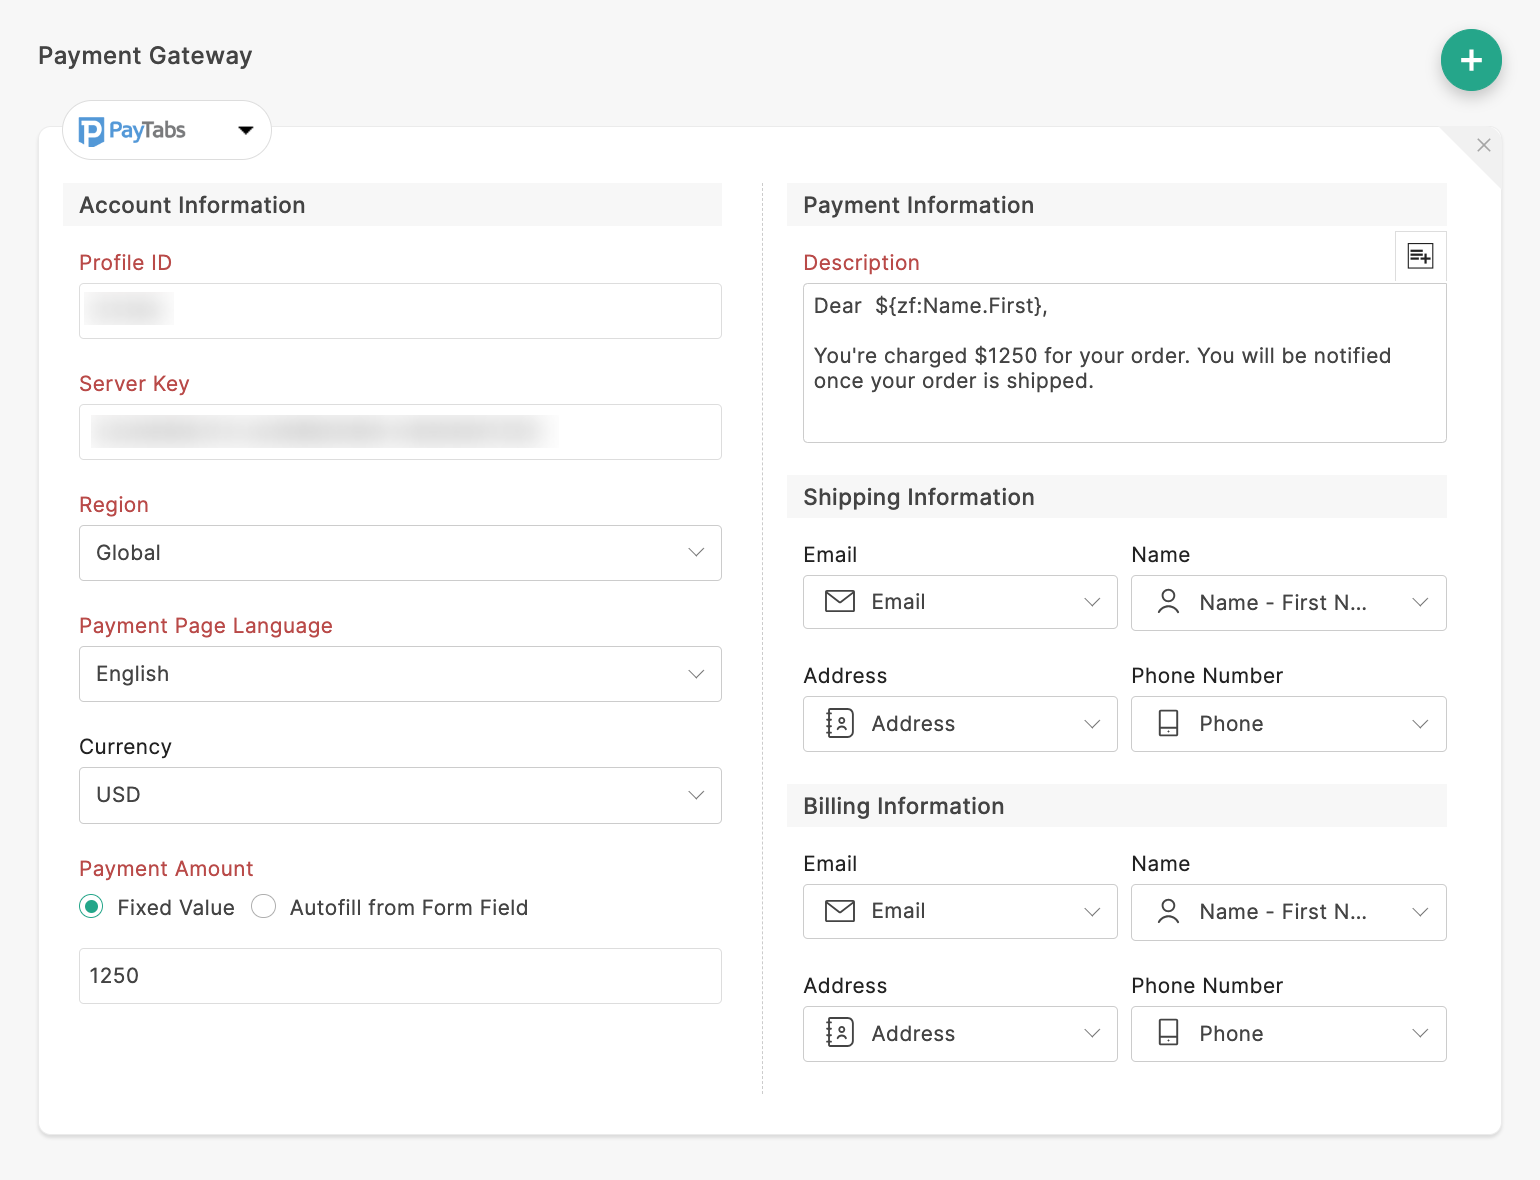Click the Profile ID input field
The image size is (1540, 1180).
pyautogui.click(x=400, y=311)
